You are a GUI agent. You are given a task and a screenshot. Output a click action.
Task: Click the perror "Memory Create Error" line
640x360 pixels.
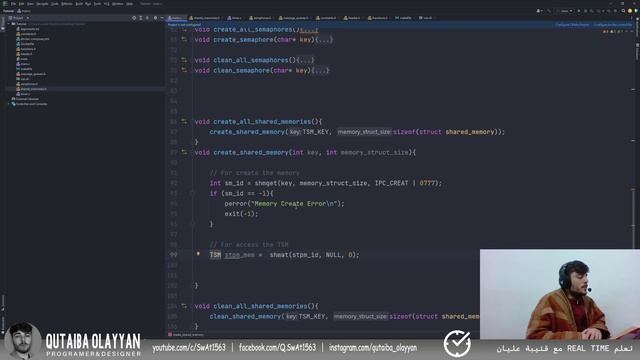pyautogui.click(x=284, y=203)
